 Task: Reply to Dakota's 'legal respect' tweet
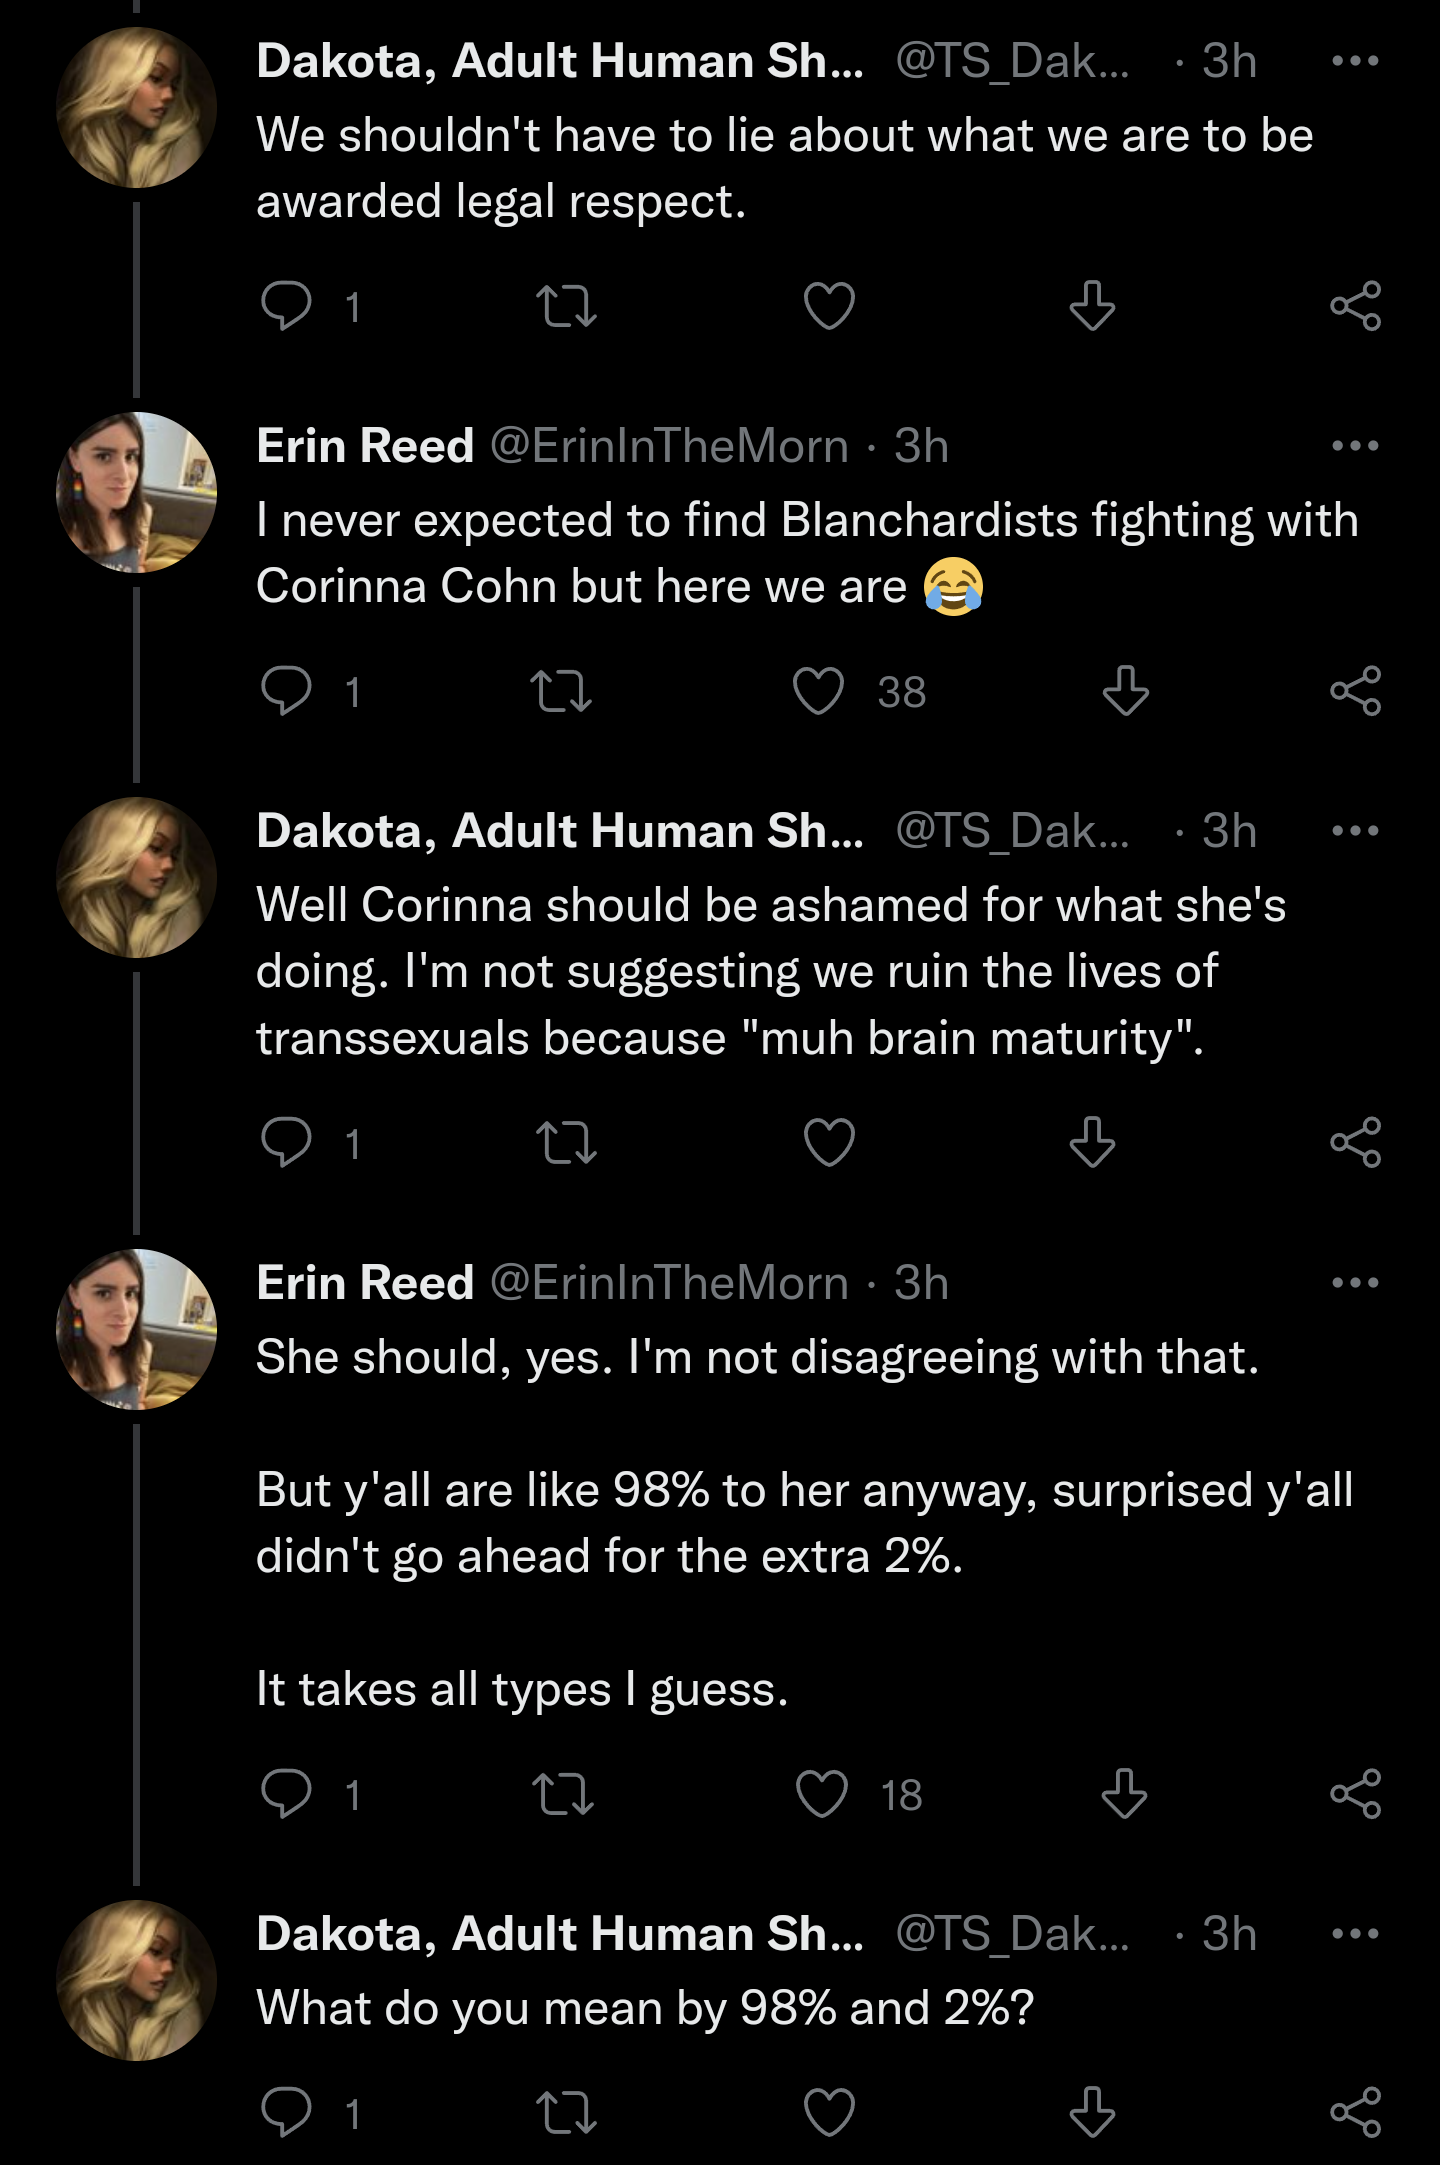[287, 305]
